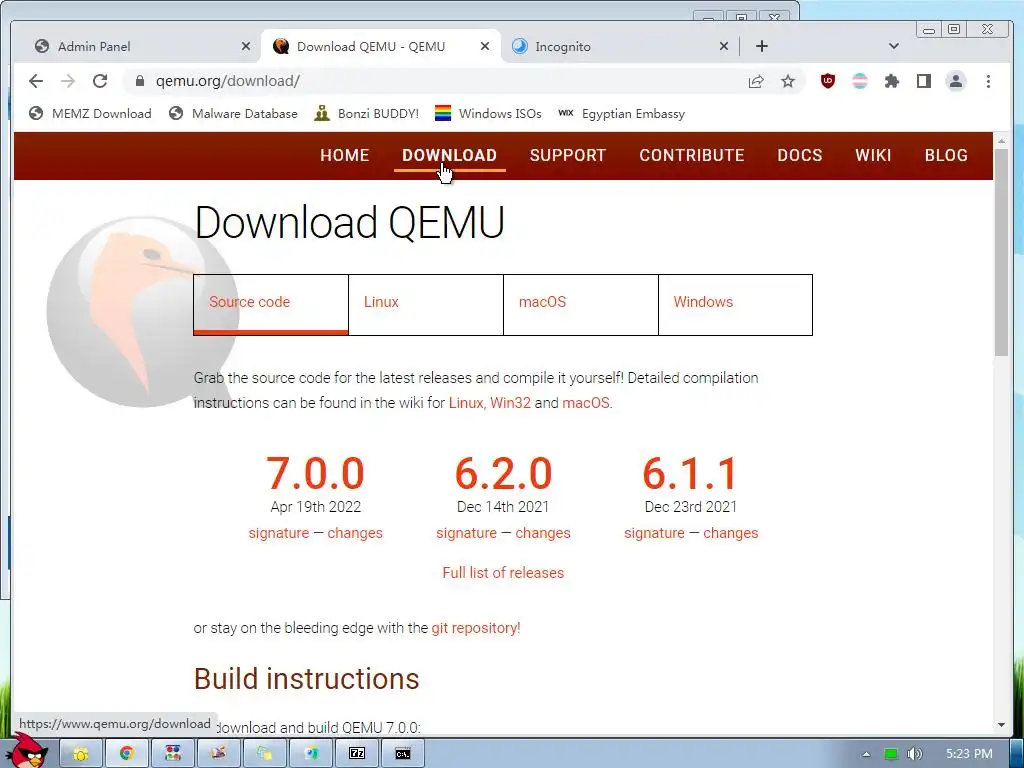Image resolution: width=1024 pixels, height=768 pixels.
Task: Select the Source code tab
Action: click(x=271, y=305)
